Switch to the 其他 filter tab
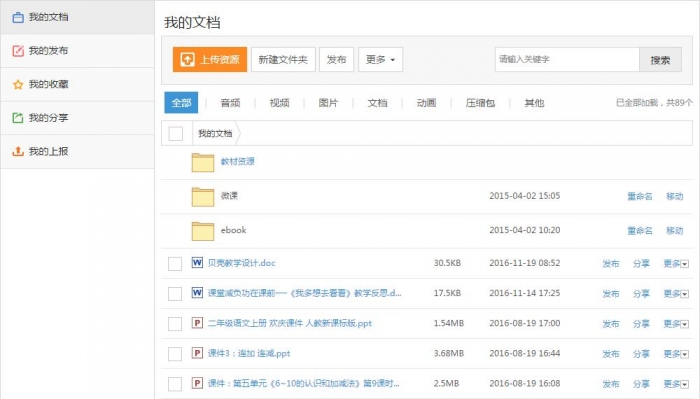The image size is (700, 399). pyautogui.click(x=534, y=103)
